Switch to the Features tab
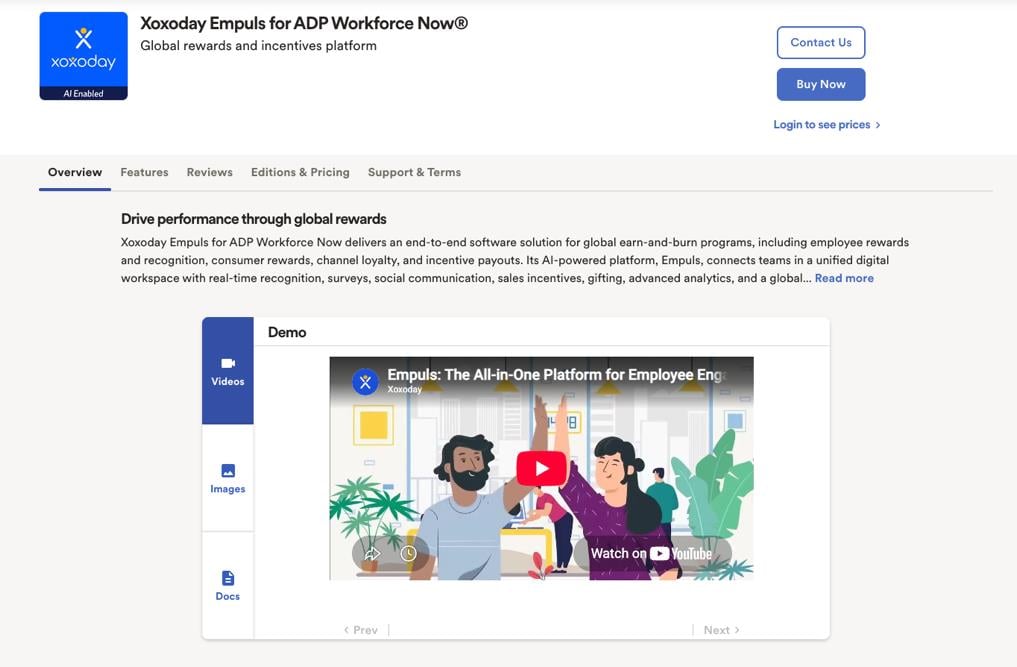The width and height of the screenshot is (1017, 667). (144, 172)
